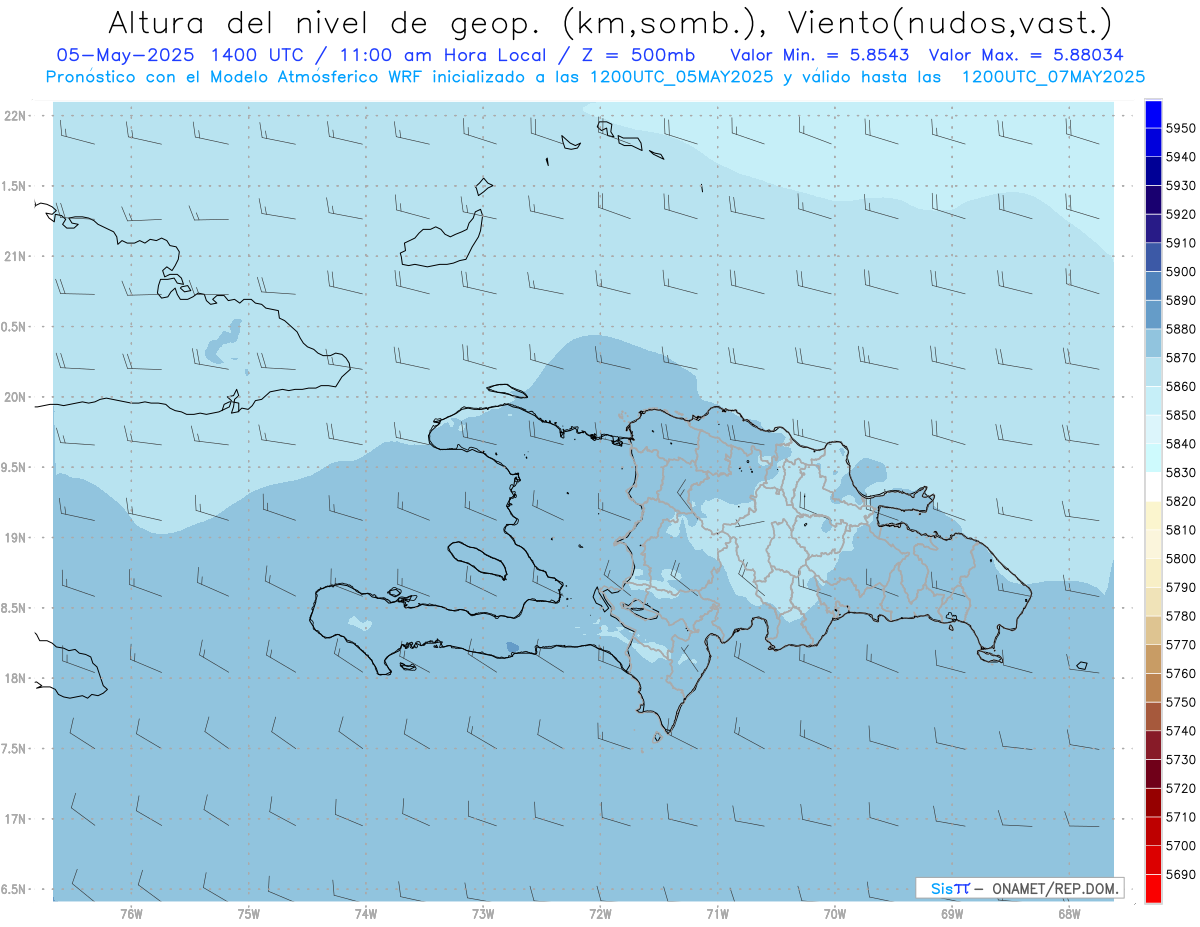Click the 19N latitude axis label
Viewport: 1200px width, 927px height.
(15, 538)
